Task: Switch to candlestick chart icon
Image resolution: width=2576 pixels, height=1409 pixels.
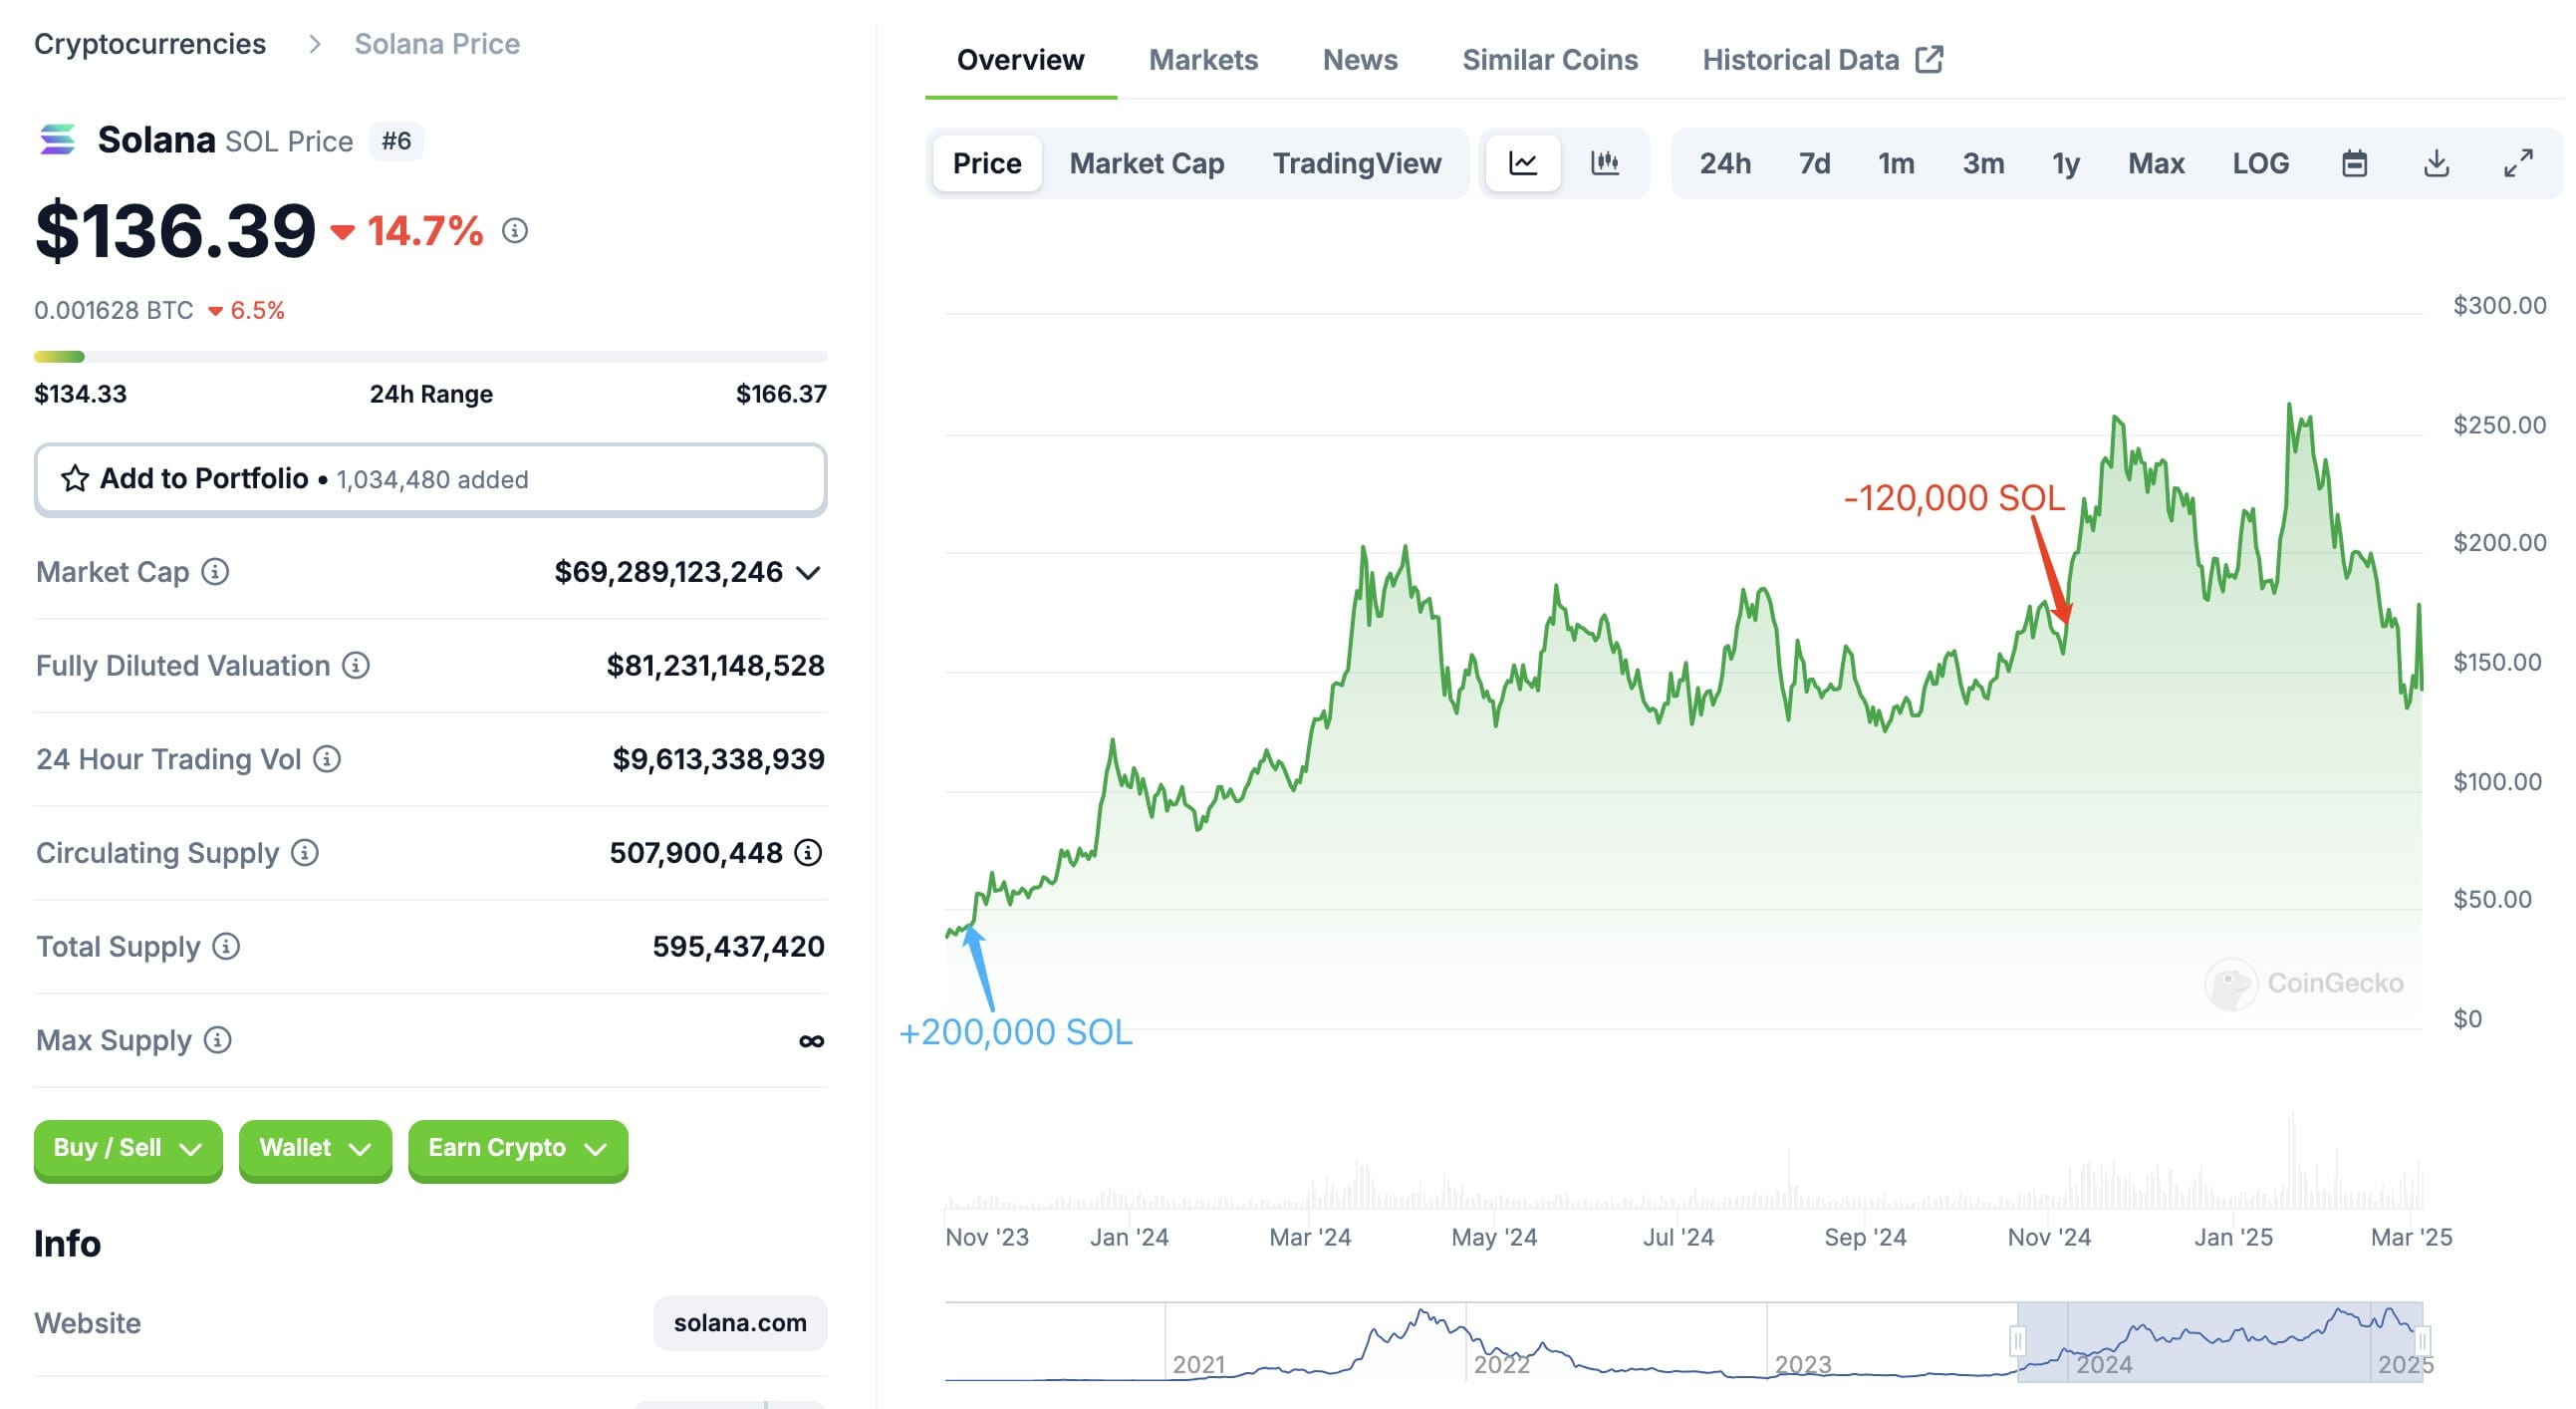Action: pos(1604,163)
